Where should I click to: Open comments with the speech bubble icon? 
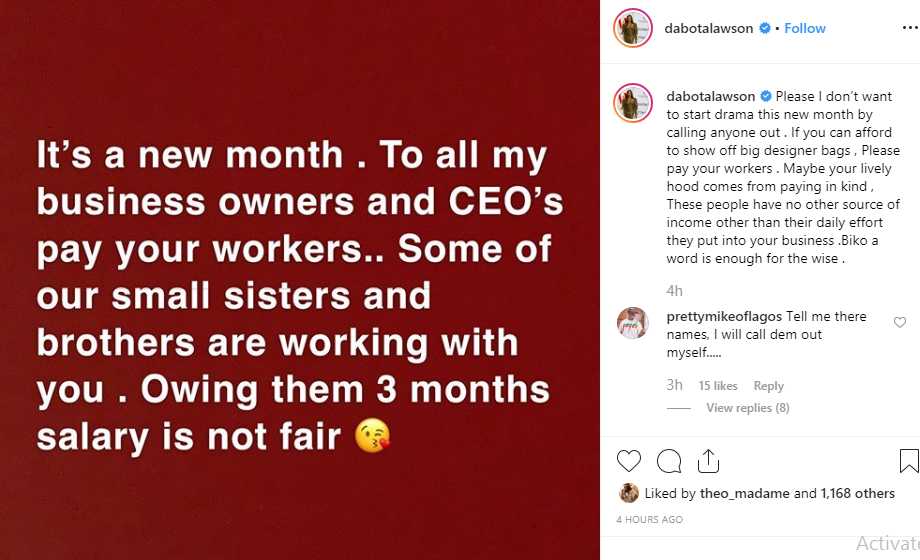669,461
